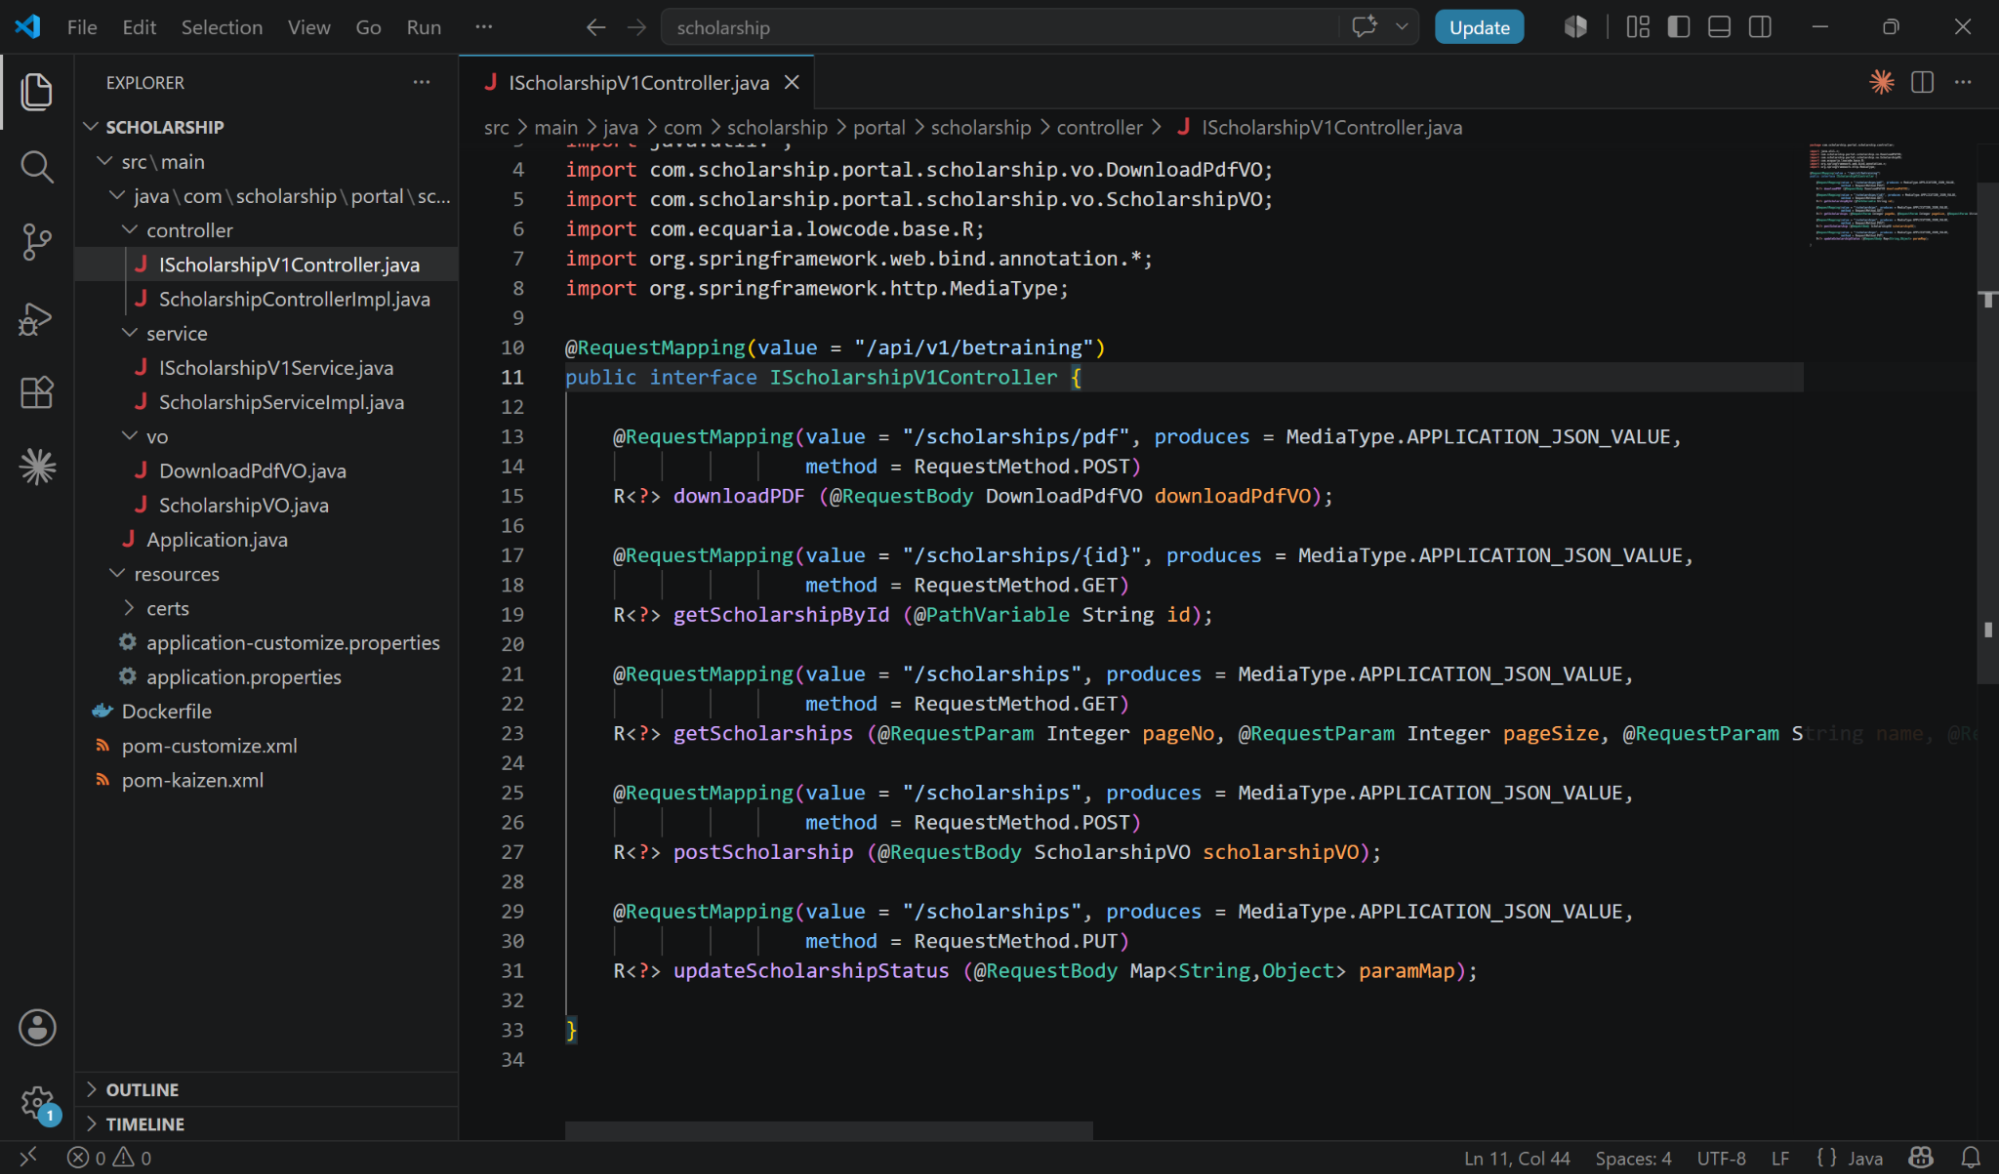Open the Selection menu
1999x1175 pixels.
pyautogui.click(x=221, y=27)
